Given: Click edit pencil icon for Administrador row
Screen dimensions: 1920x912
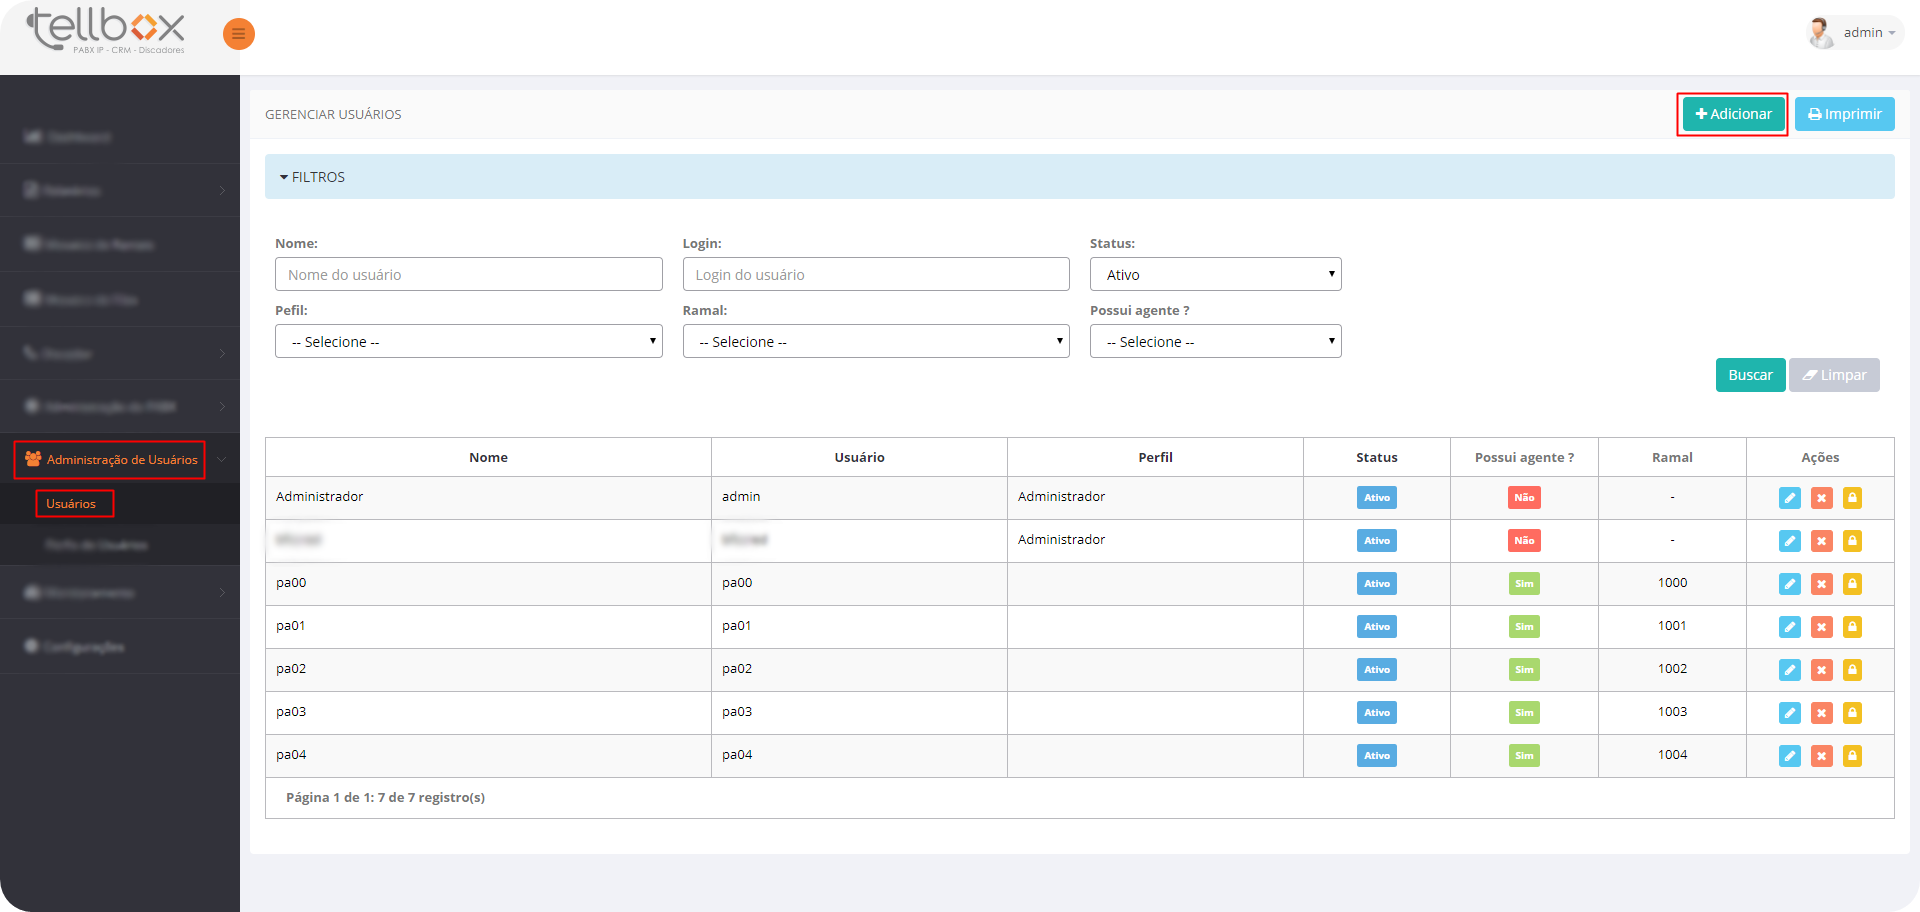Looking at the screenshot, I should (x=1789, y=498).
